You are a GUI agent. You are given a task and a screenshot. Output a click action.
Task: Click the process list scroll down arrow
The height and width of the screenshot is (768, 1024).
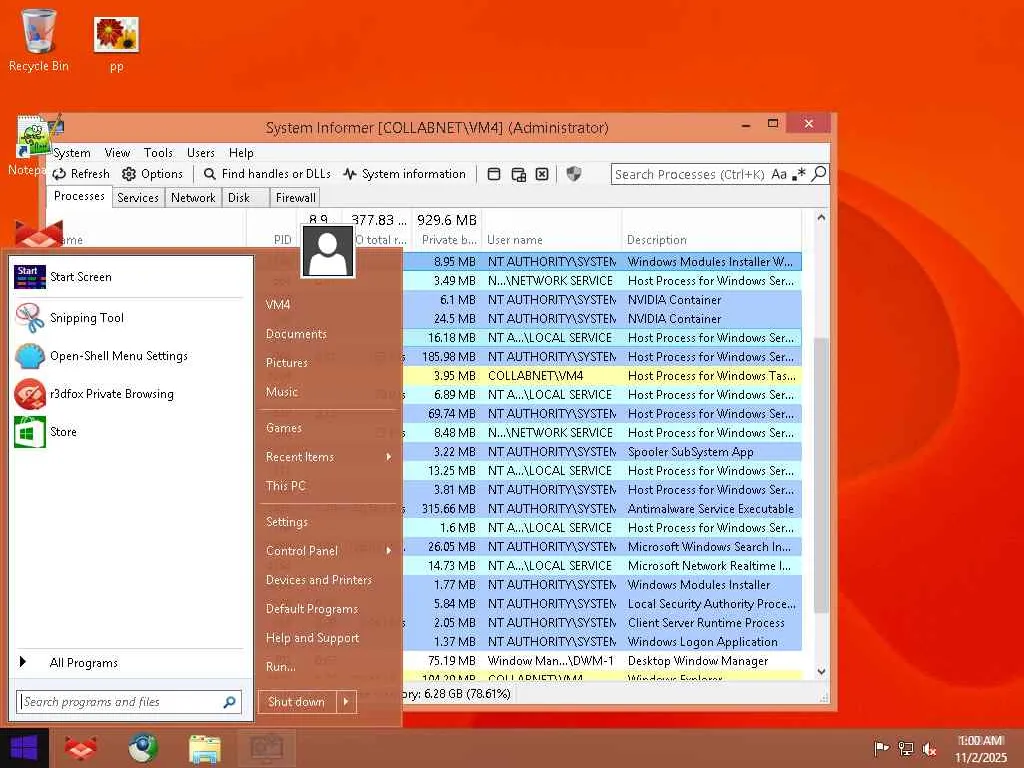[822, 671]
